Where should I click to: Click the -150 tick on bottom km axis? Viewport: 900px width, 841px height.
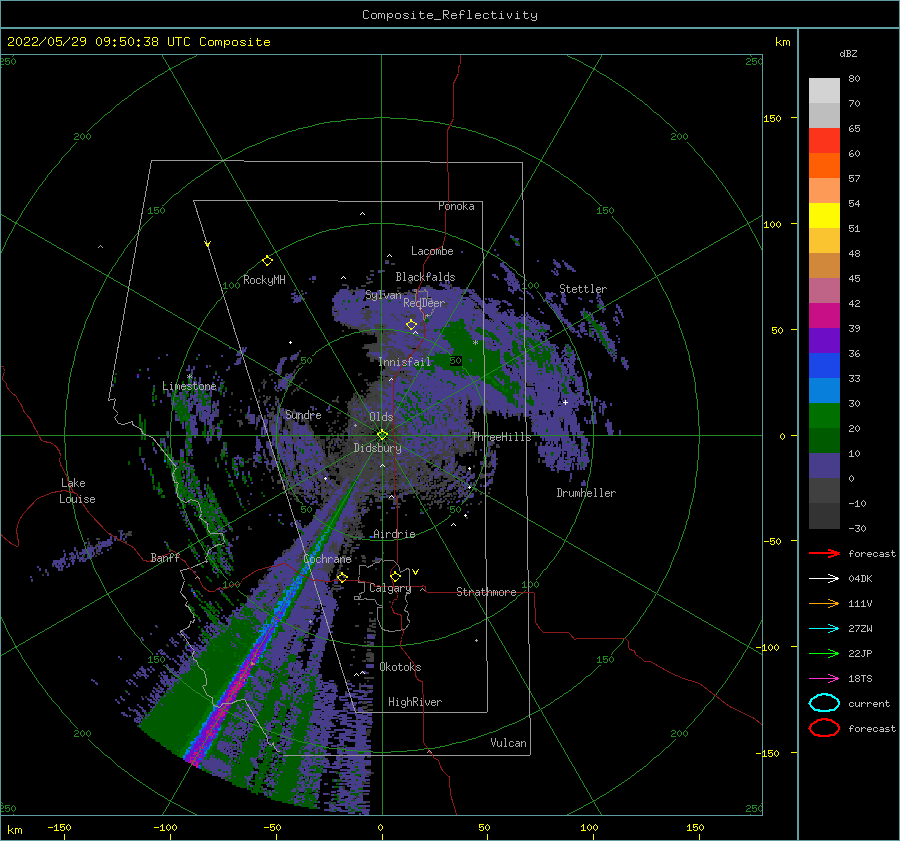click(x=59, y=827)
